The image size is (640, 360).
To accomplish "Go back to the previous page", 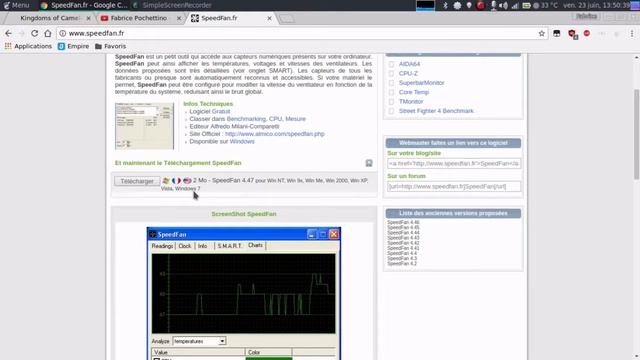I will point(8,33).
